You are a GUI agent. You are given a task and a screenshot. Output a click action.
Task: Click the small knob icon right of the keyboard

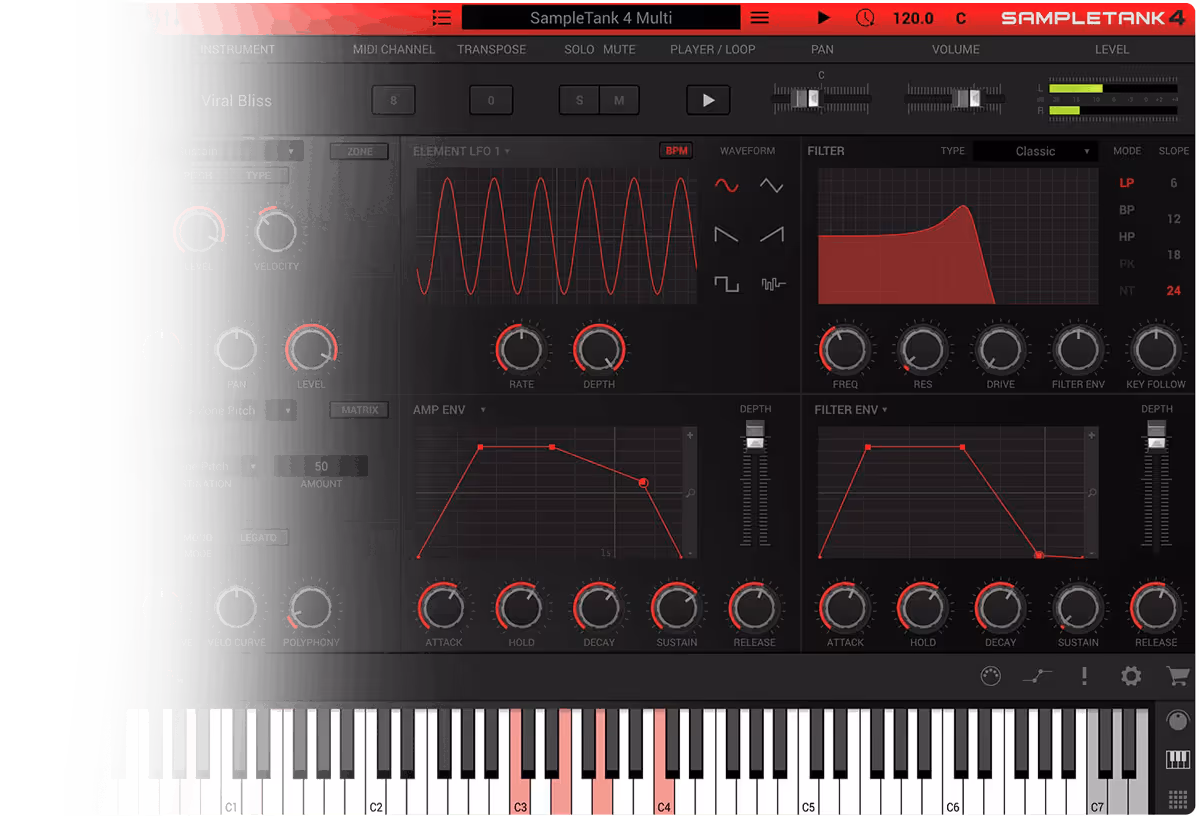(x=1178, y=721)
